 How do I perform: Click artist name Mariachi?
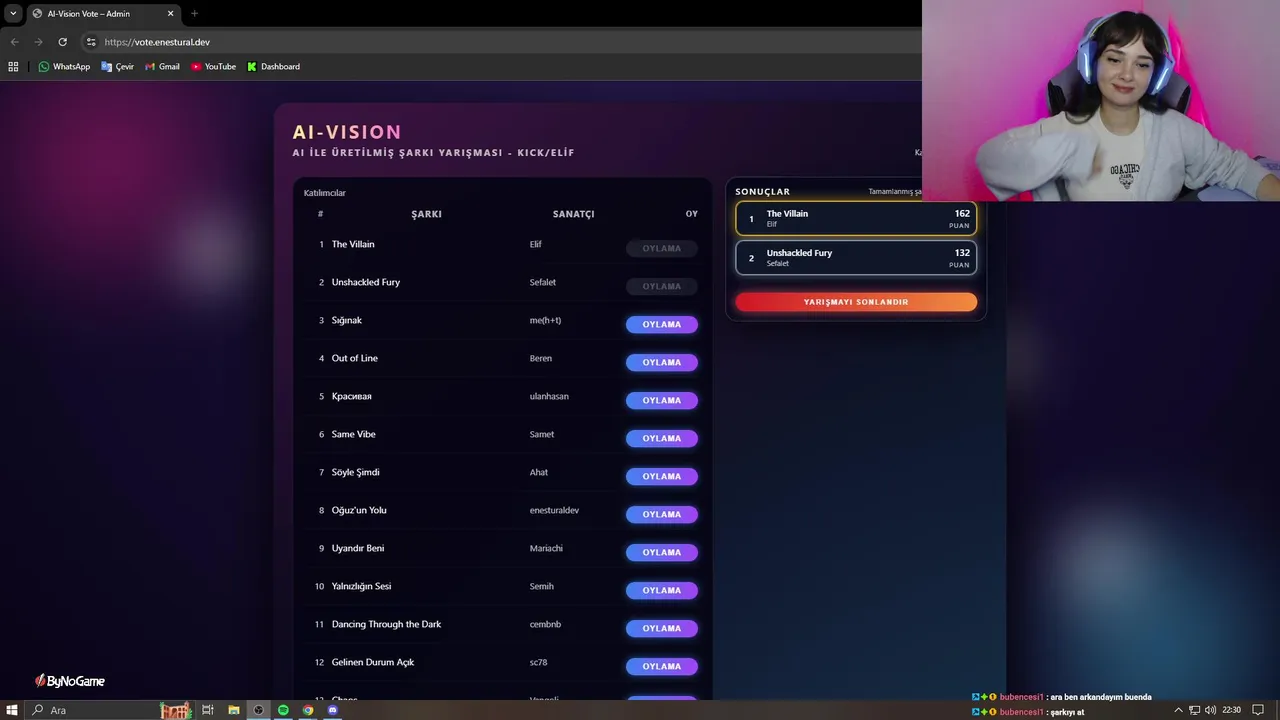click(546, 548)
